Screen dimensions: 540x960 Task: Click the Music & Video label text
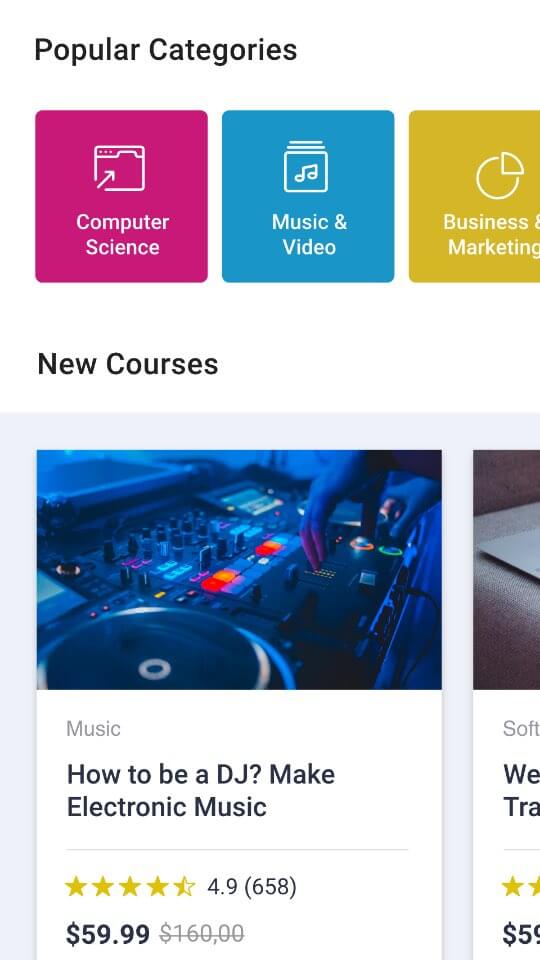click(309, 234)
